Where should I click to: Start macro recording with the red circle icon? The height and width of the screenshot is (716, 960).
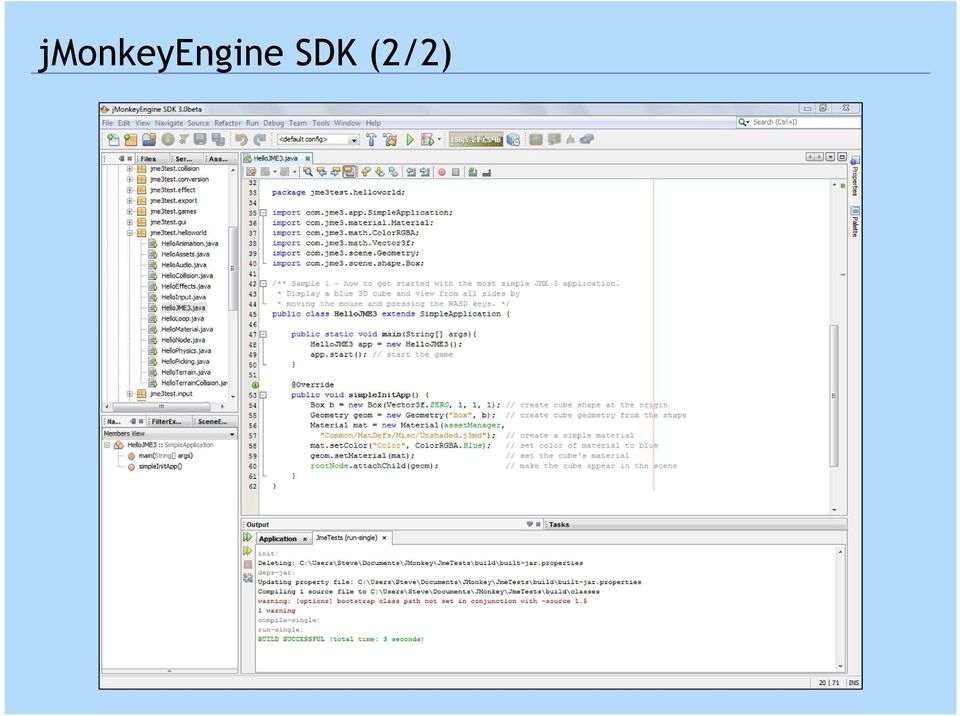point(441,172)
